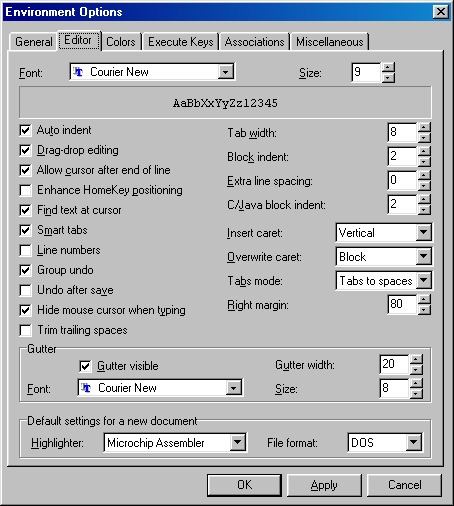454x506 pixels.
Task: Enable Undo after save
Action: pyautogui.click(x=25, y=290)
